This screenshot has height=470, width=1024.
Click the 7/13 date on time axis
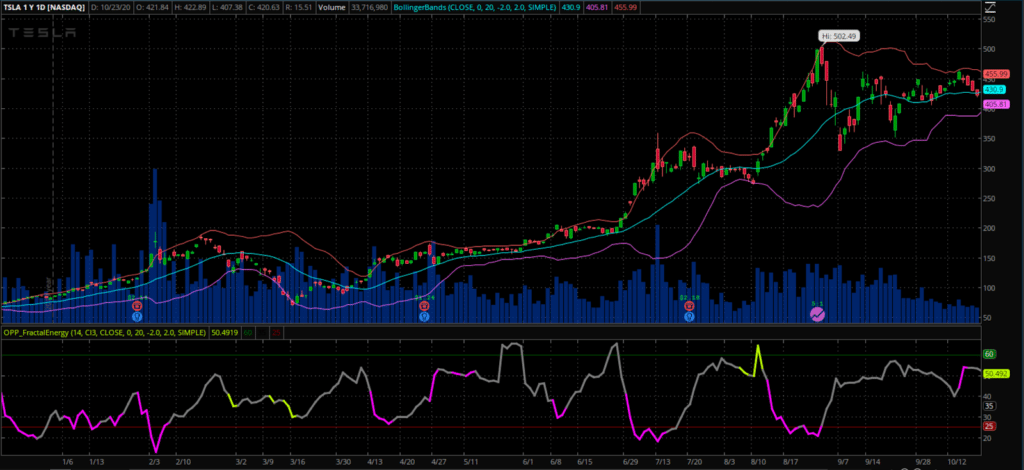(x=663, y=462)
